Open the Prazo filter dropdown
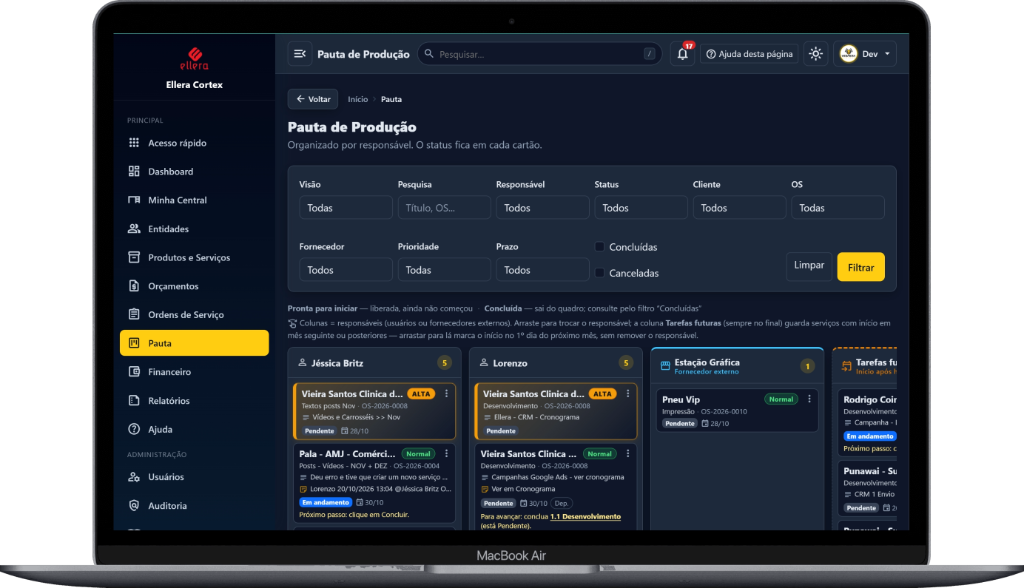This screenshot has height=588, width=1024. coord(542,270)
